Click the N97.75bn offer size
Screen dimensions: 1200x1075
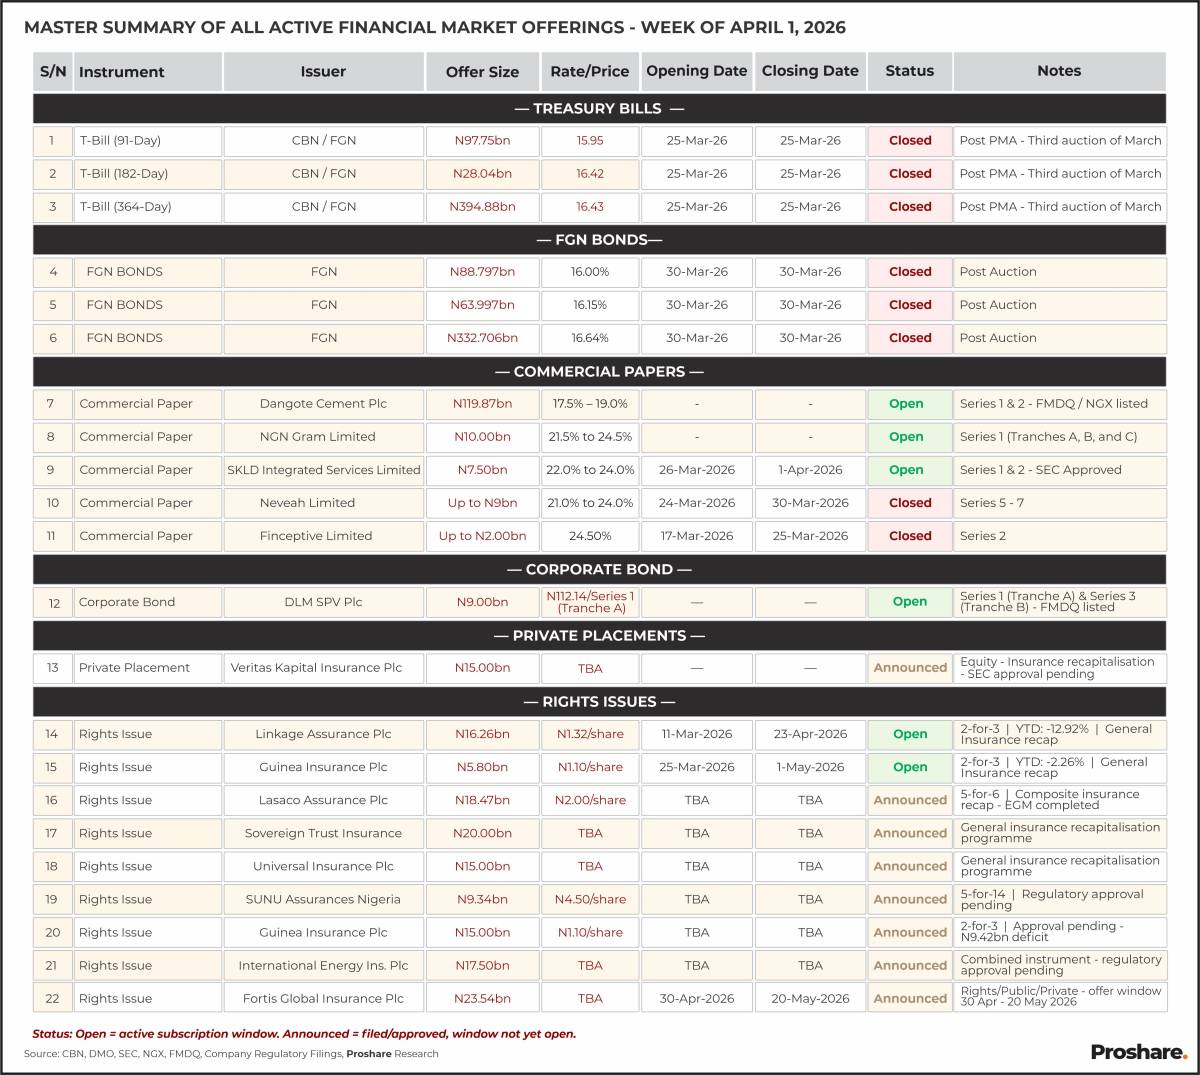482,141
